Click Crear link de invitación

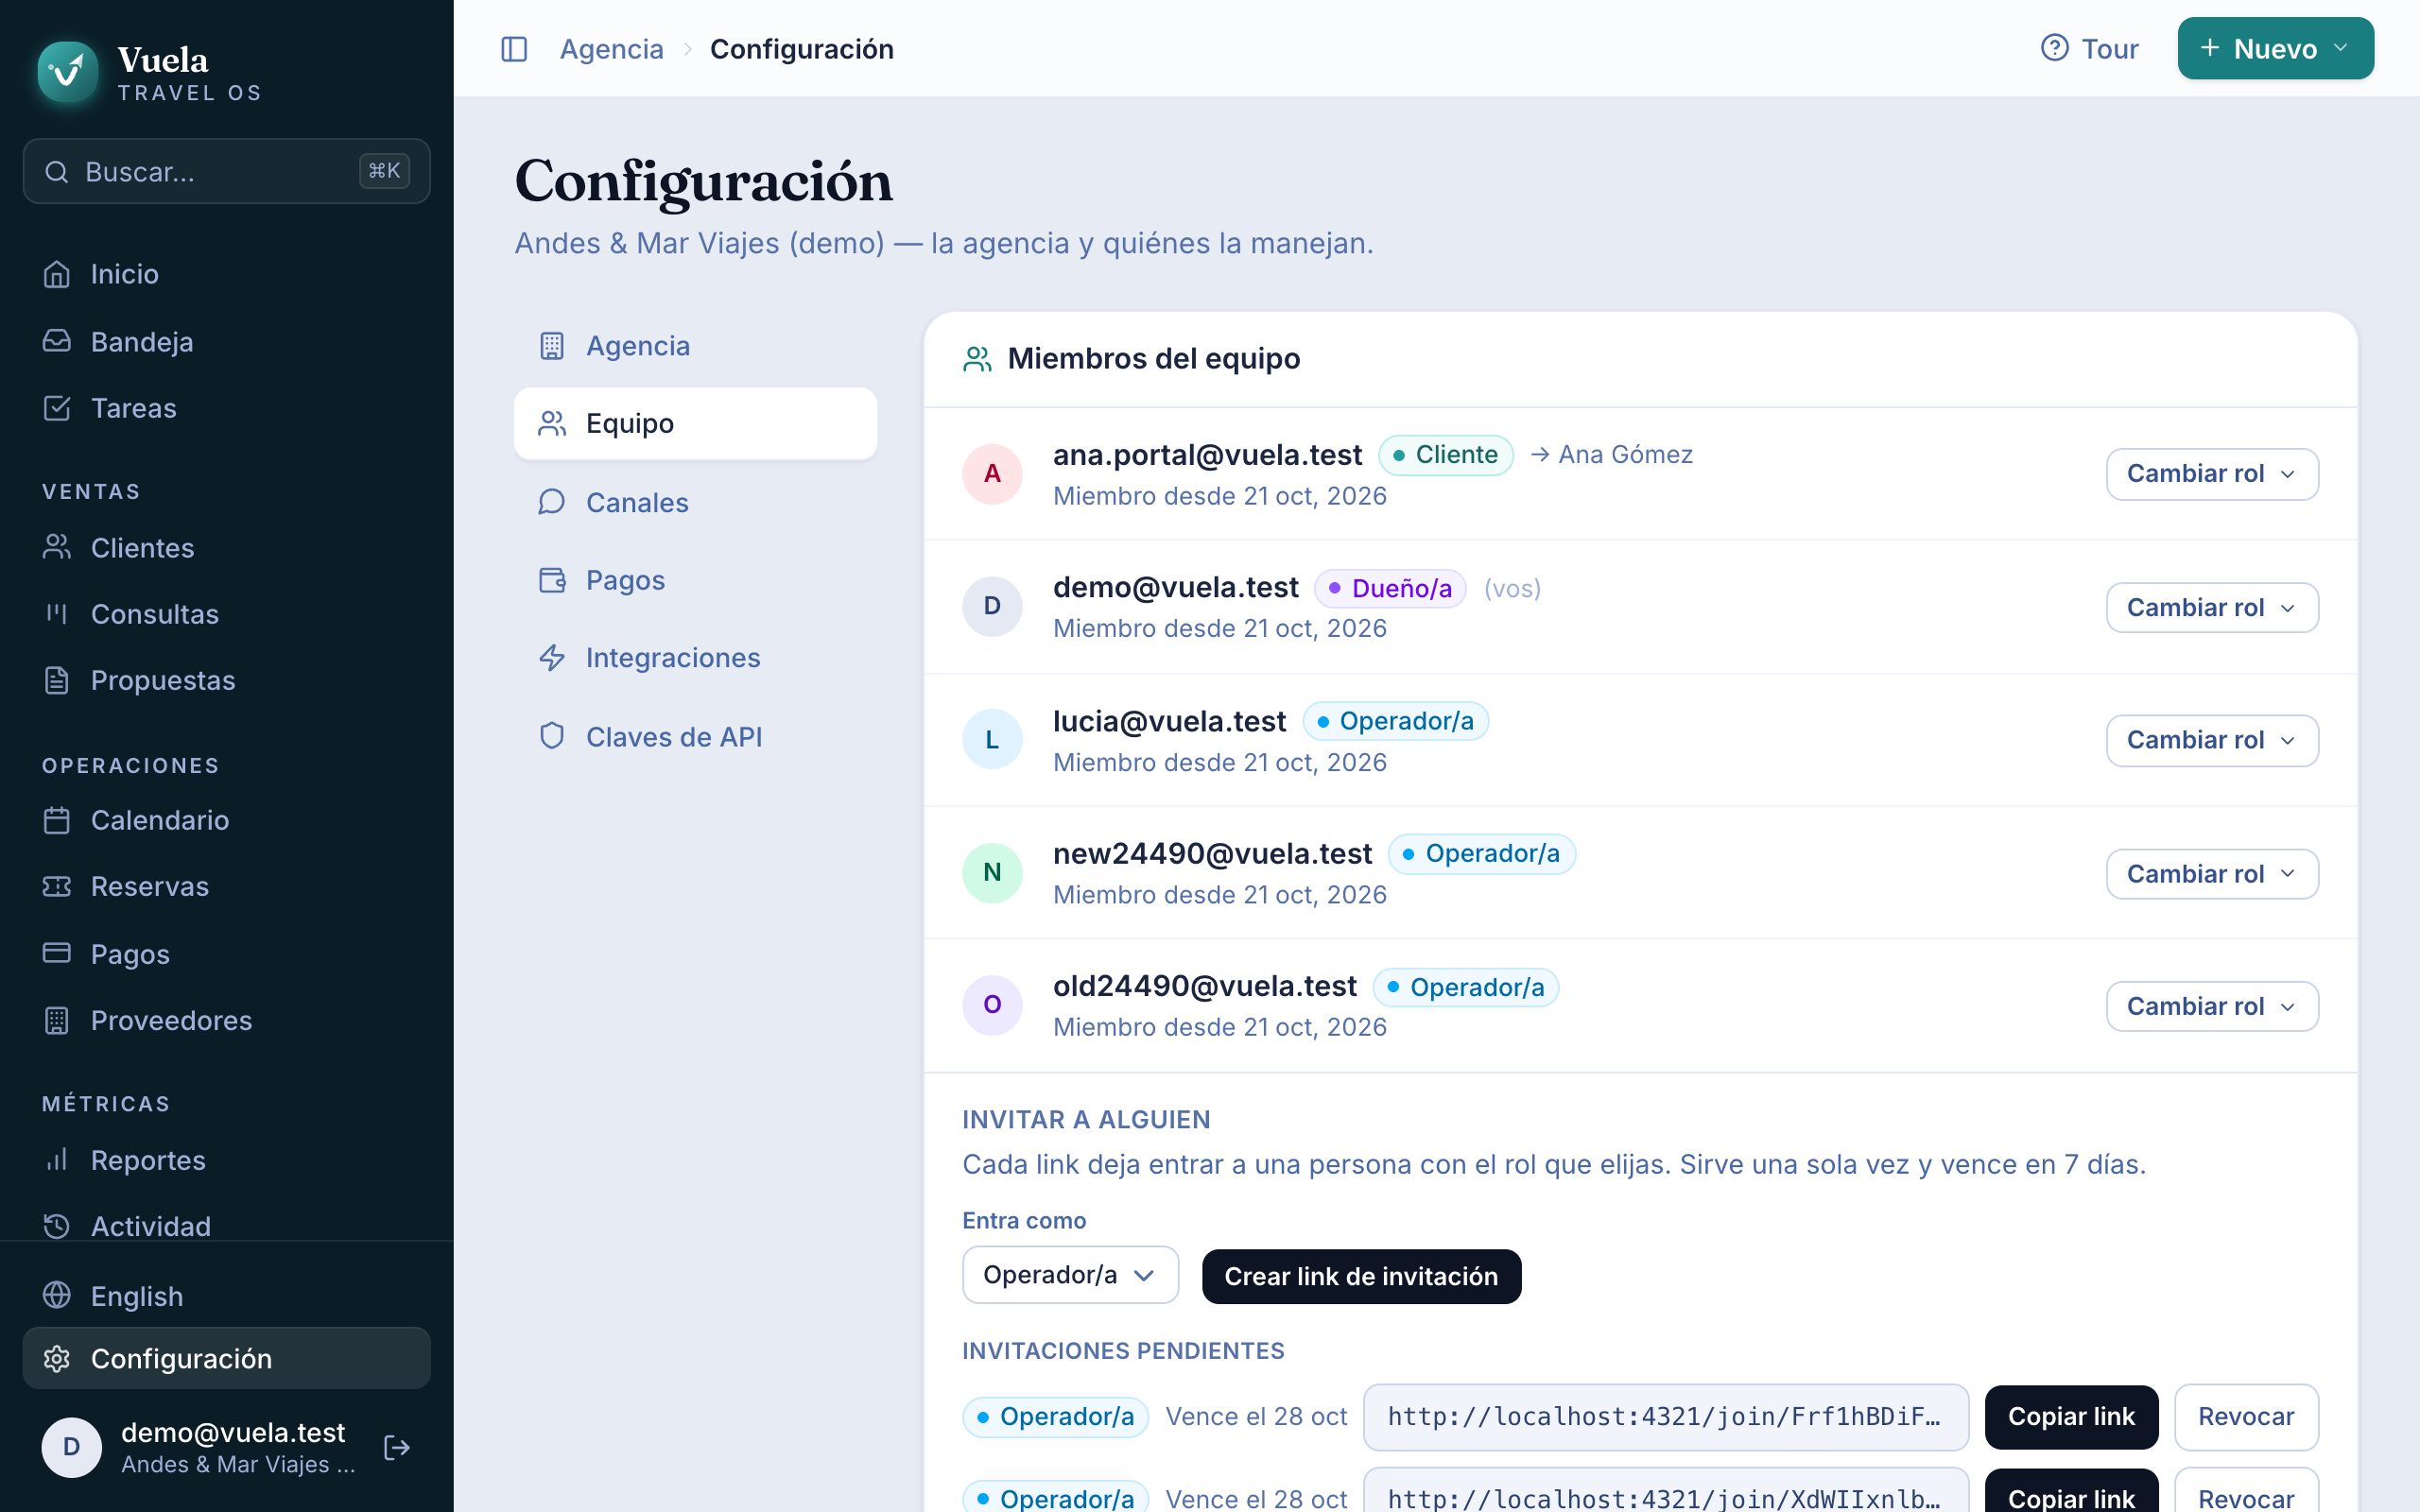tap(1361, 1276)
